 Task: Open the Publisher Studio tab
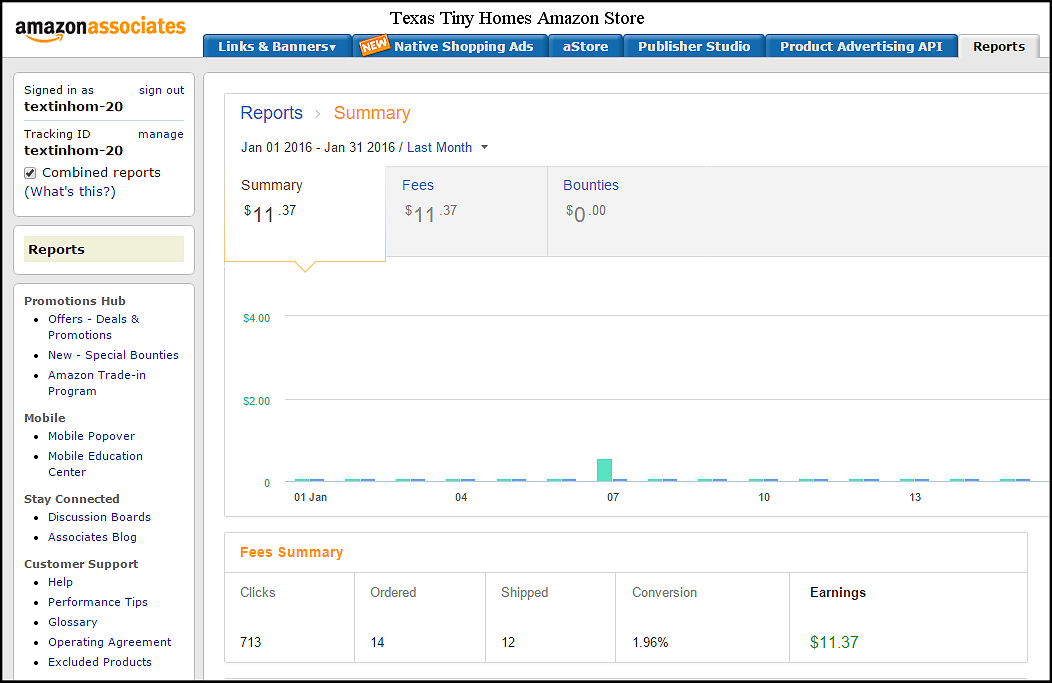[693, 46]
